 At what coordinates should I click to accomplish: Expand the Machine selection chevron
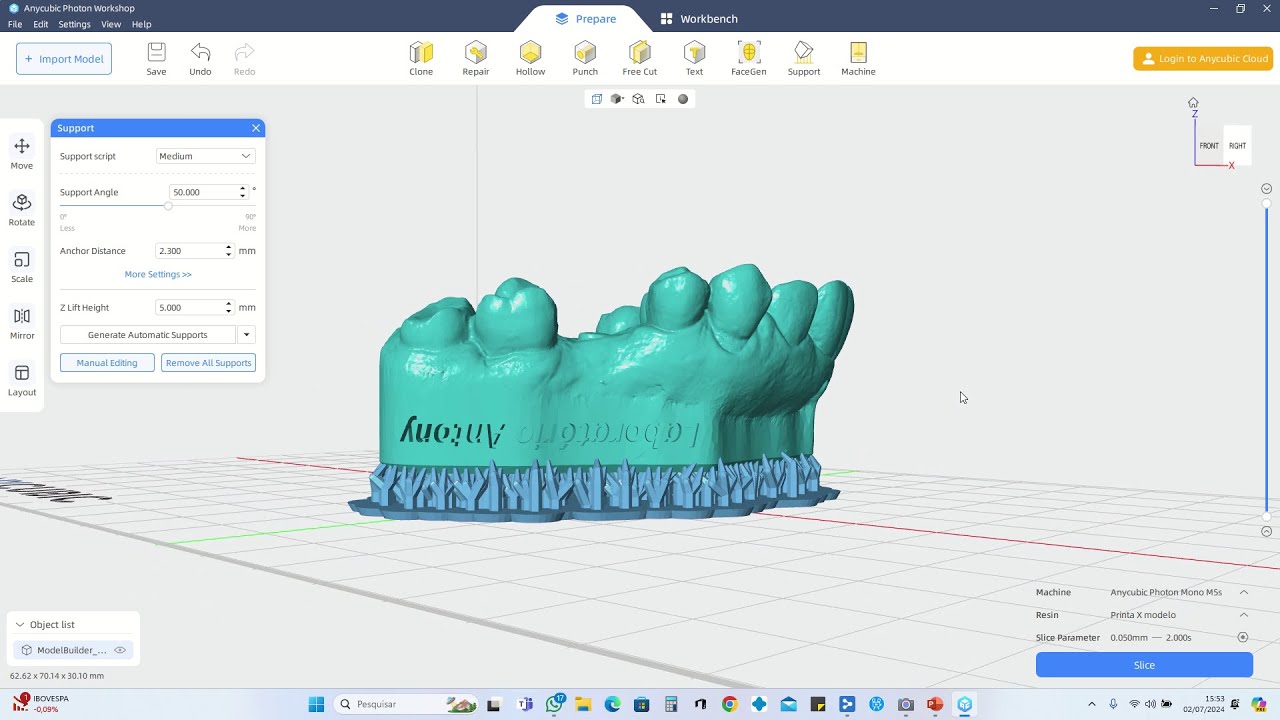click(x=1244, y=592)
